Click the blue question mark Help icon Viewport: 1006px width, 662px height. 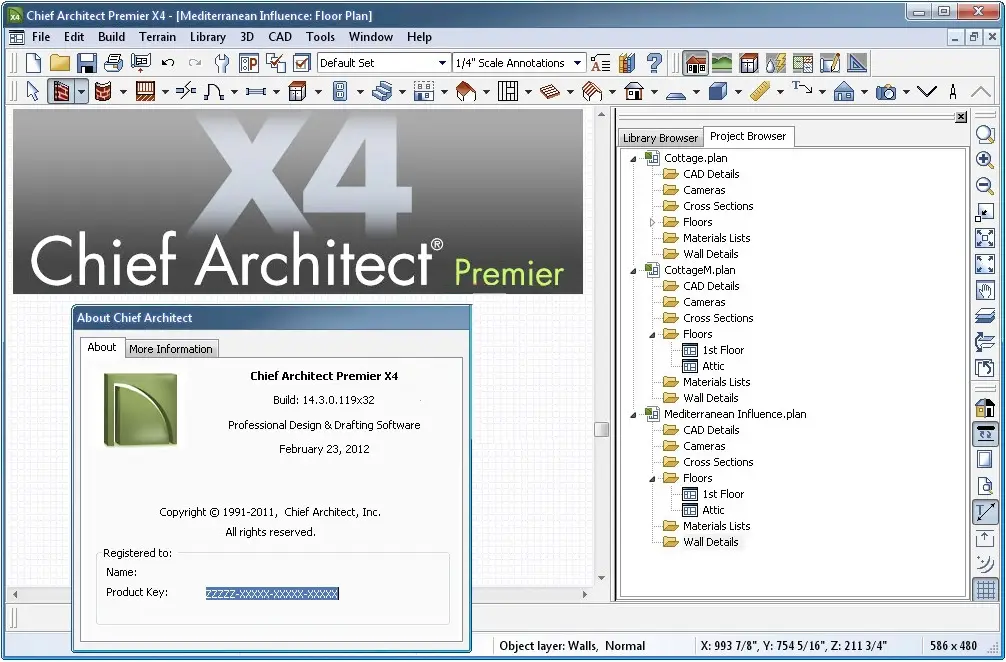tap(654, 63)
